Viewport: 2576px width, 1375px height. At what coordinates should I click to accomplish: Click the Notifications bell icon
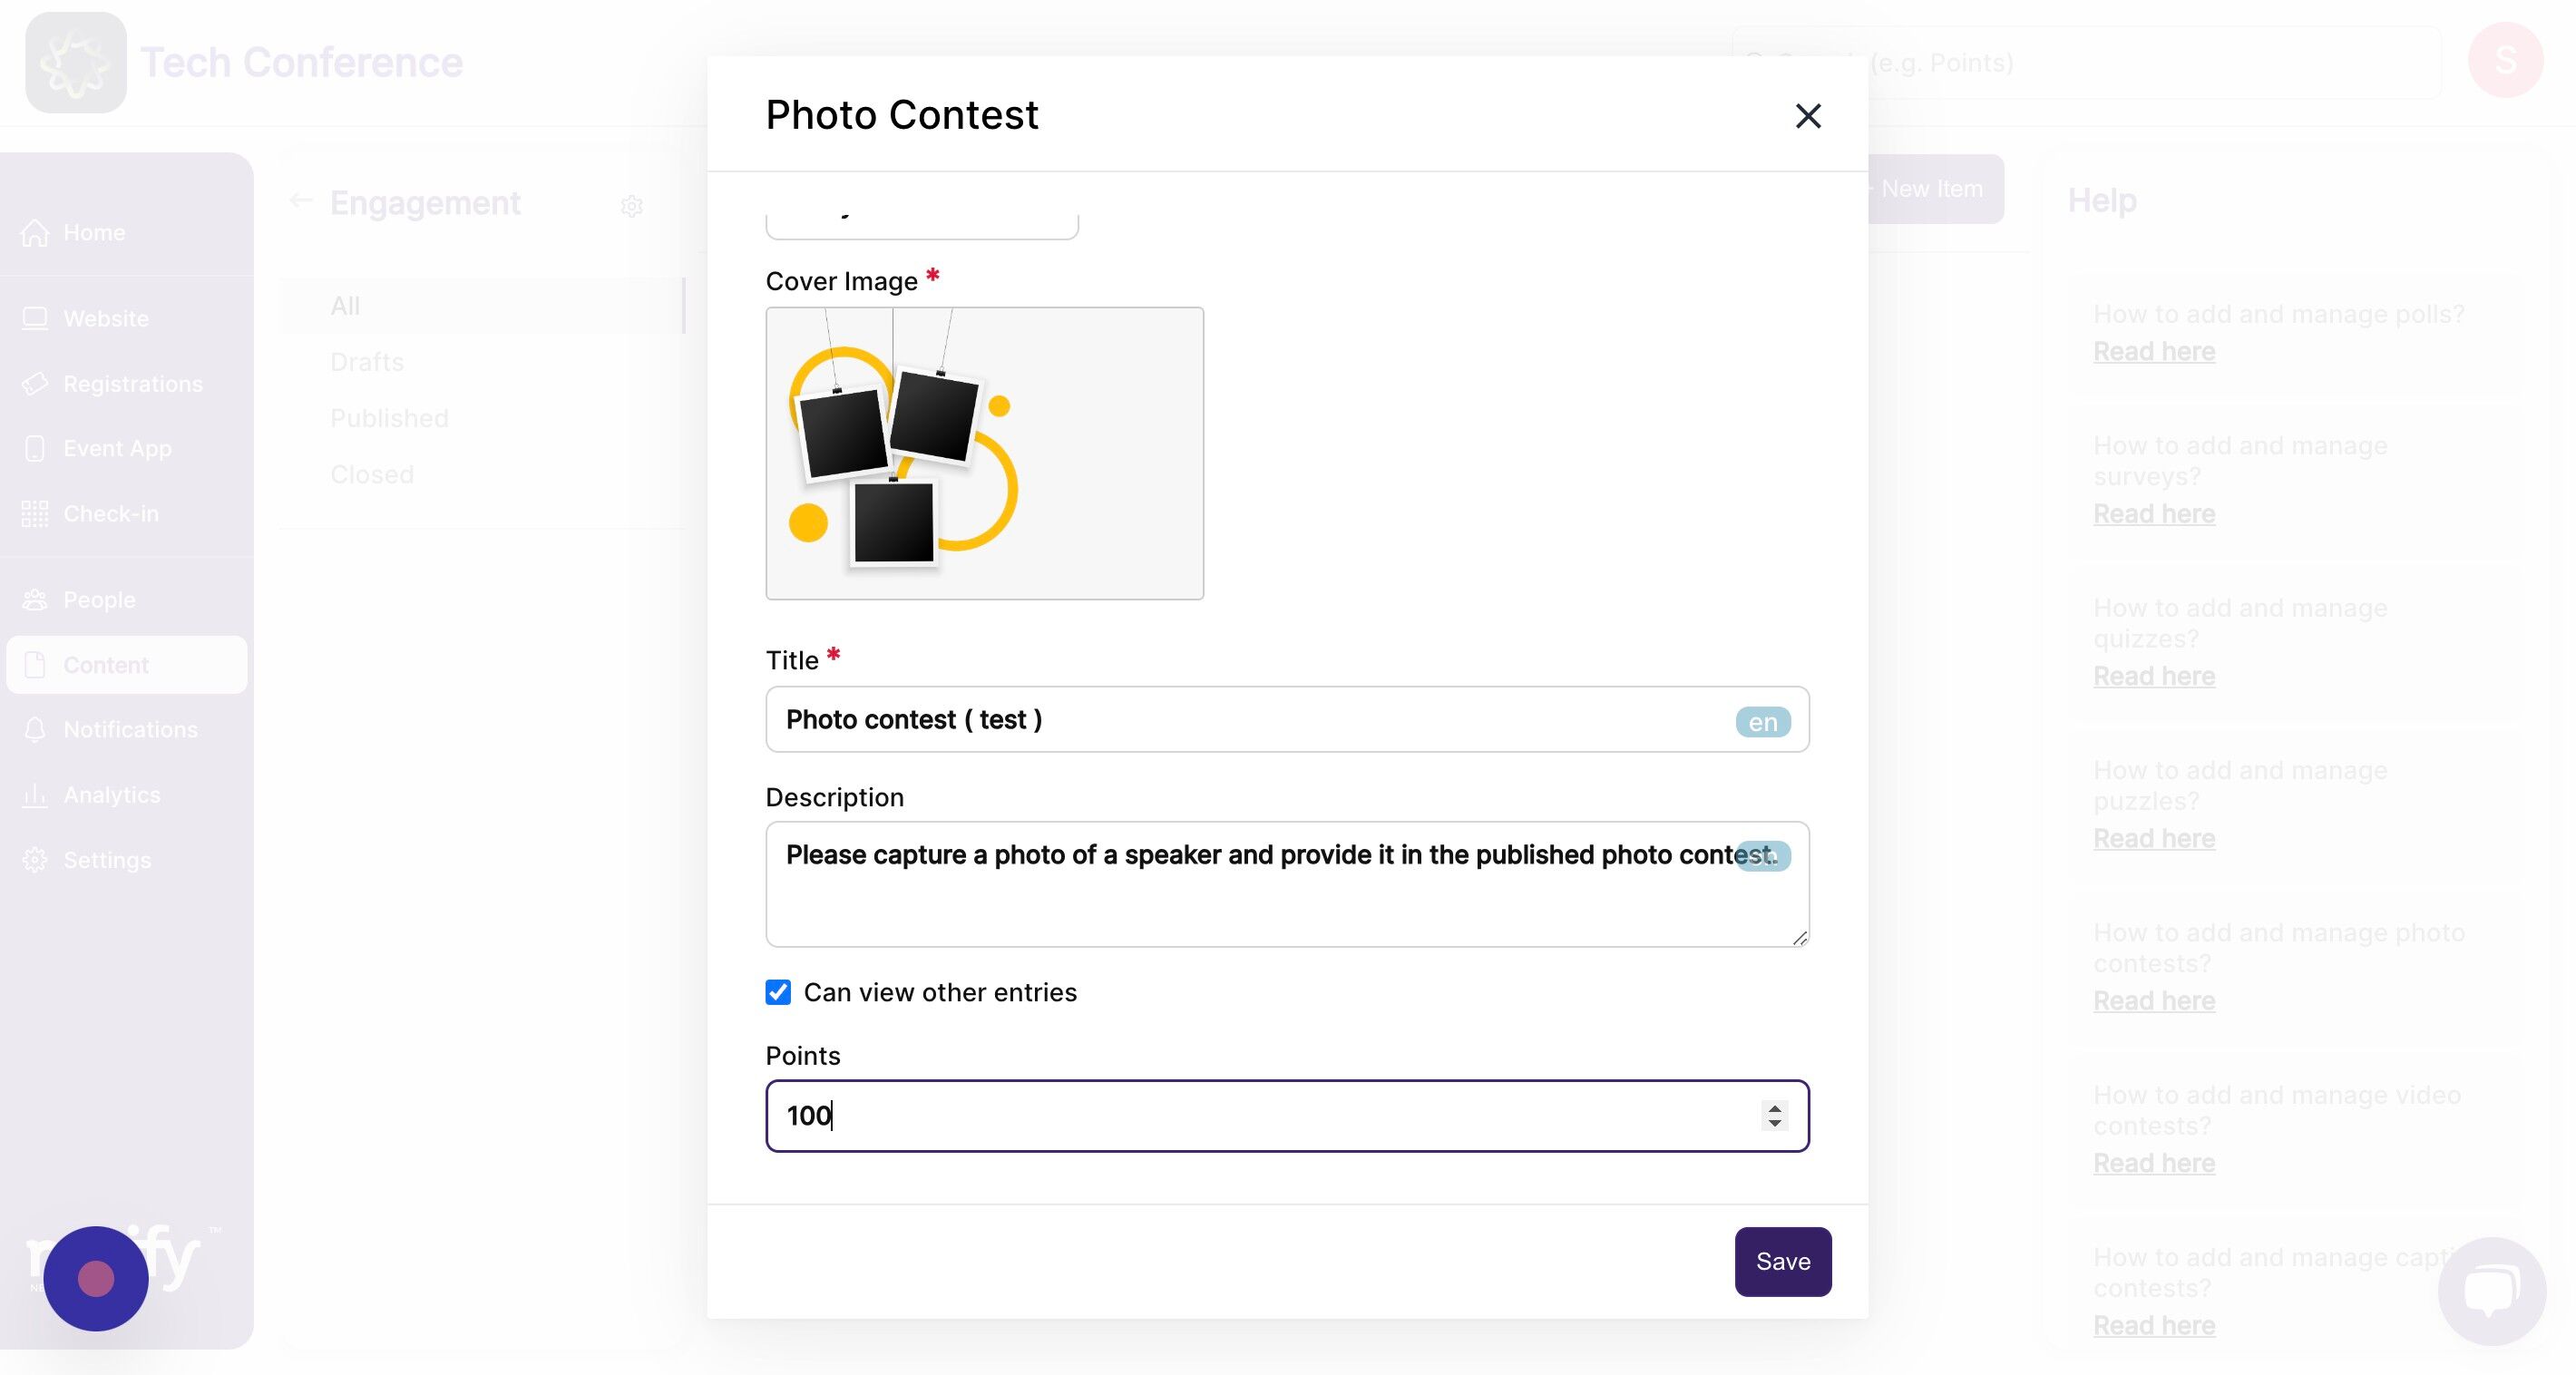(35, 729)
